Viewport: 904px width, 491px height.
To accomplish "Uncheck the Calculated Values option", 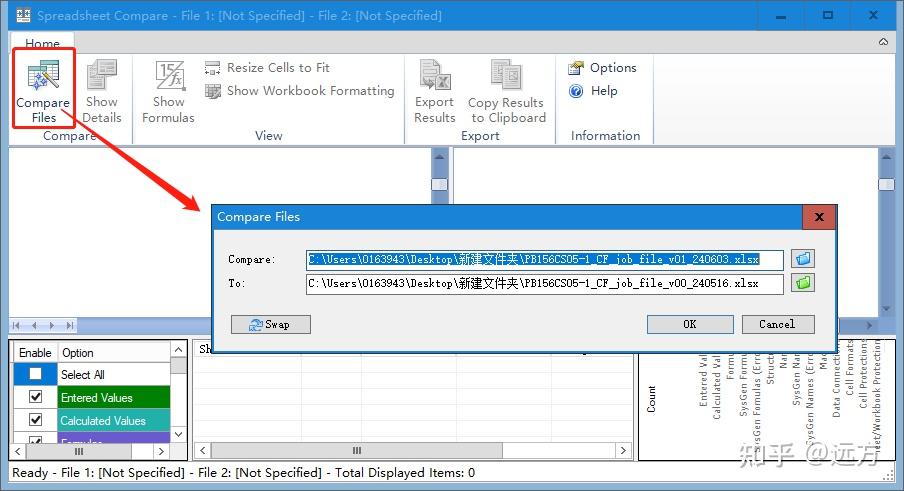I will (35, 420).
